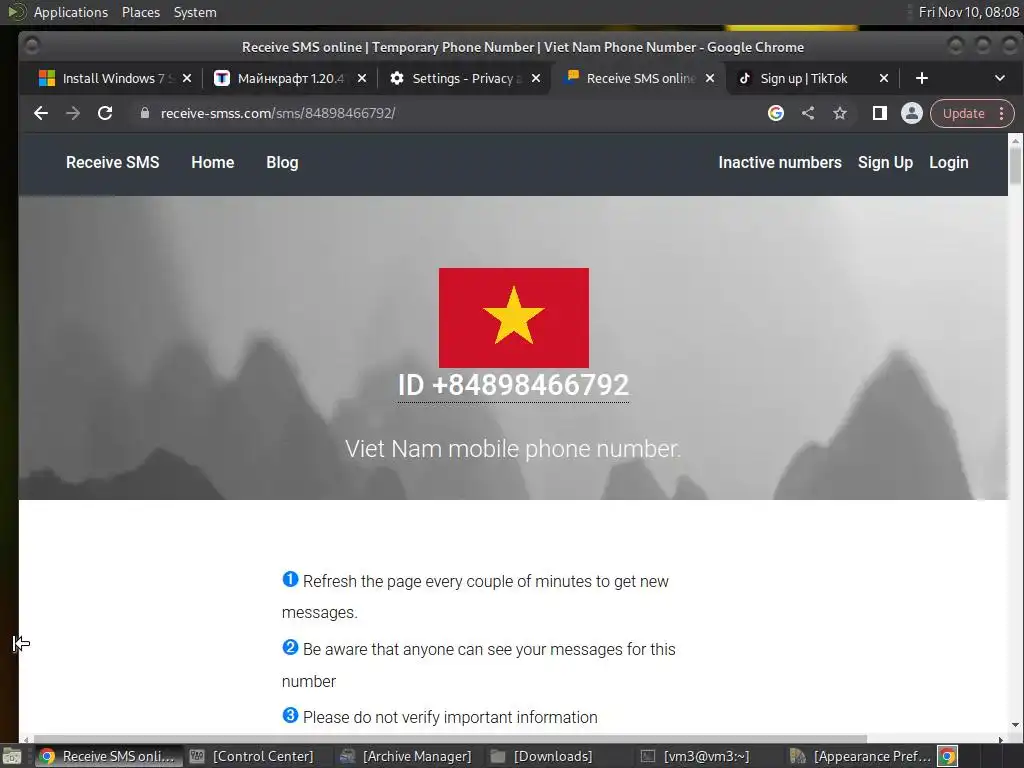Click the Login link

pyautogui.click(x=948, y=163)
